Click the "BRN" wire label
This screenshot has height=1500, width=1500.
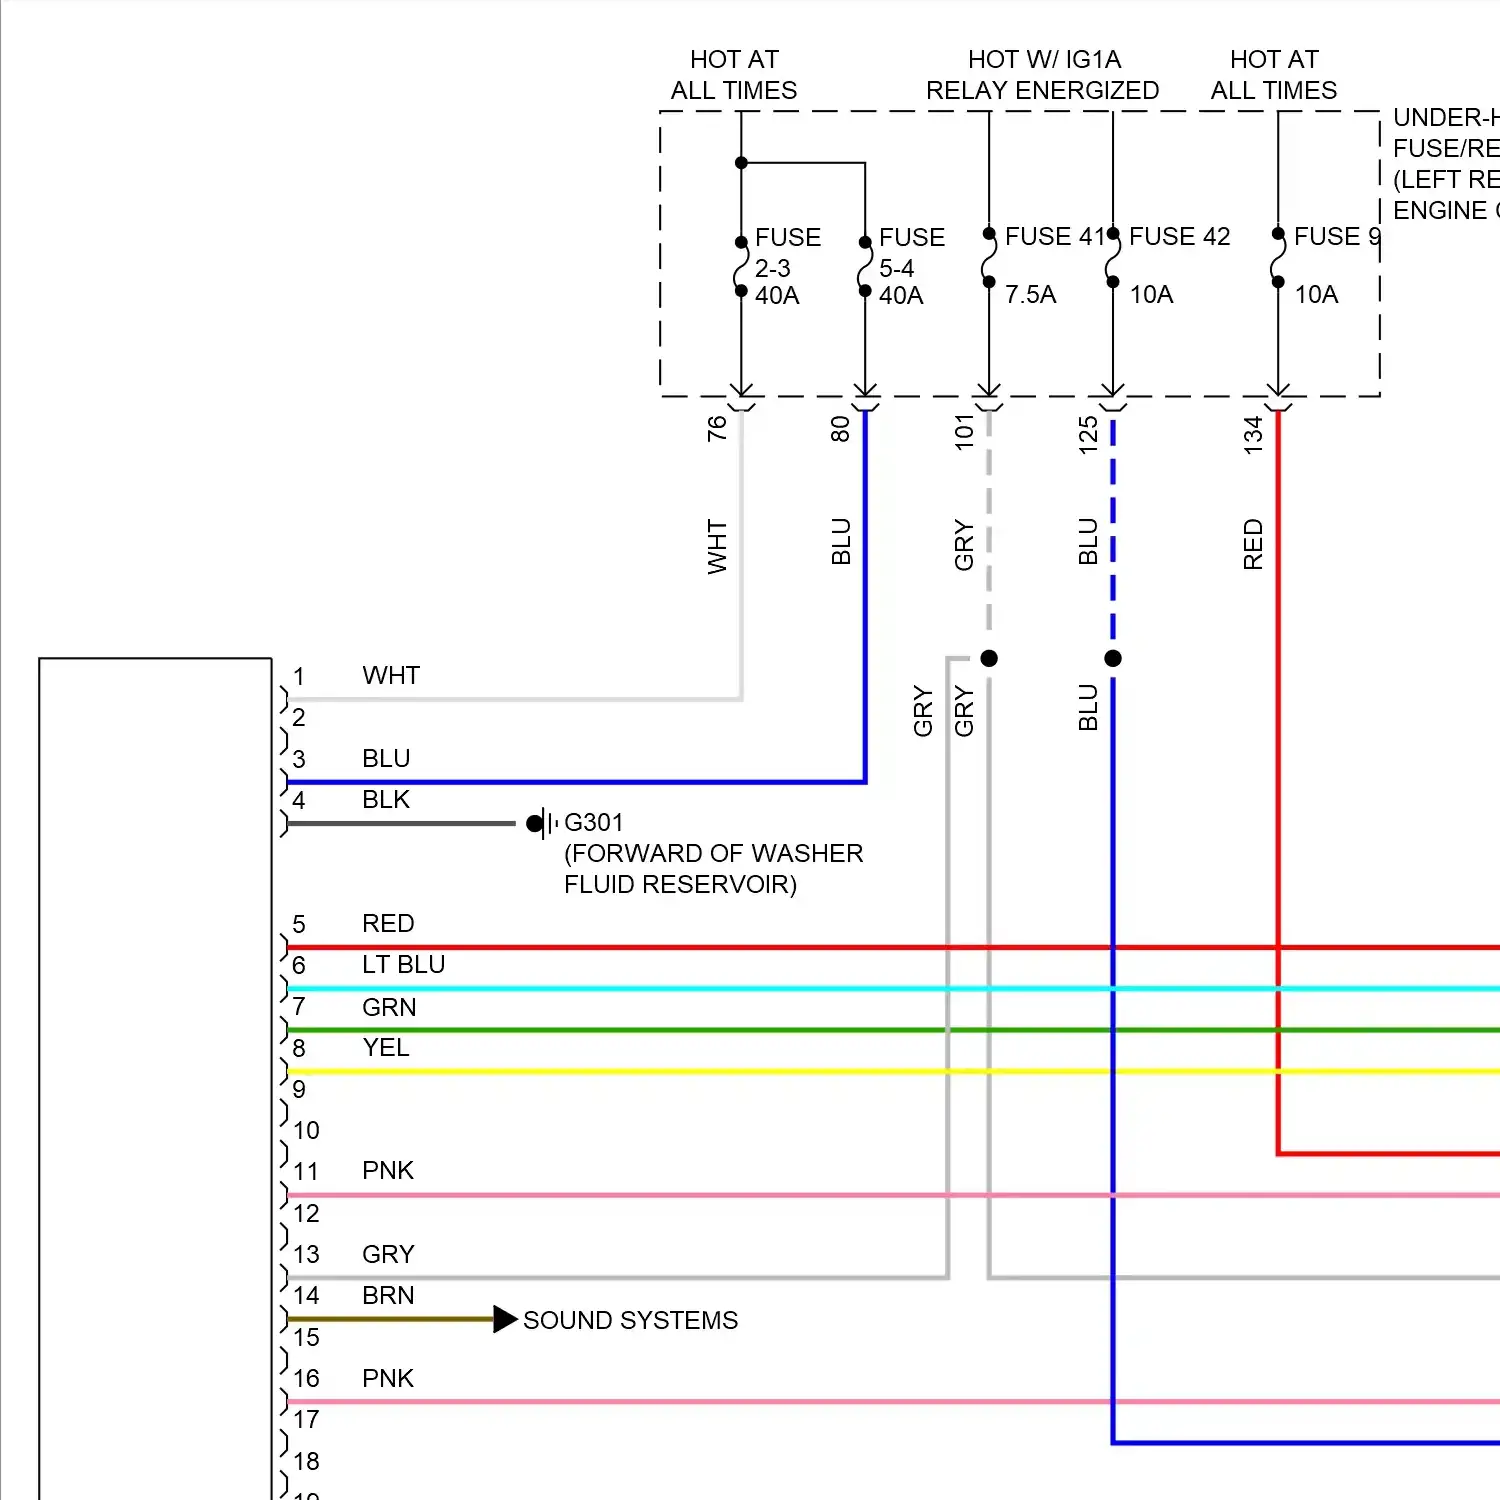click(388, 1295)
